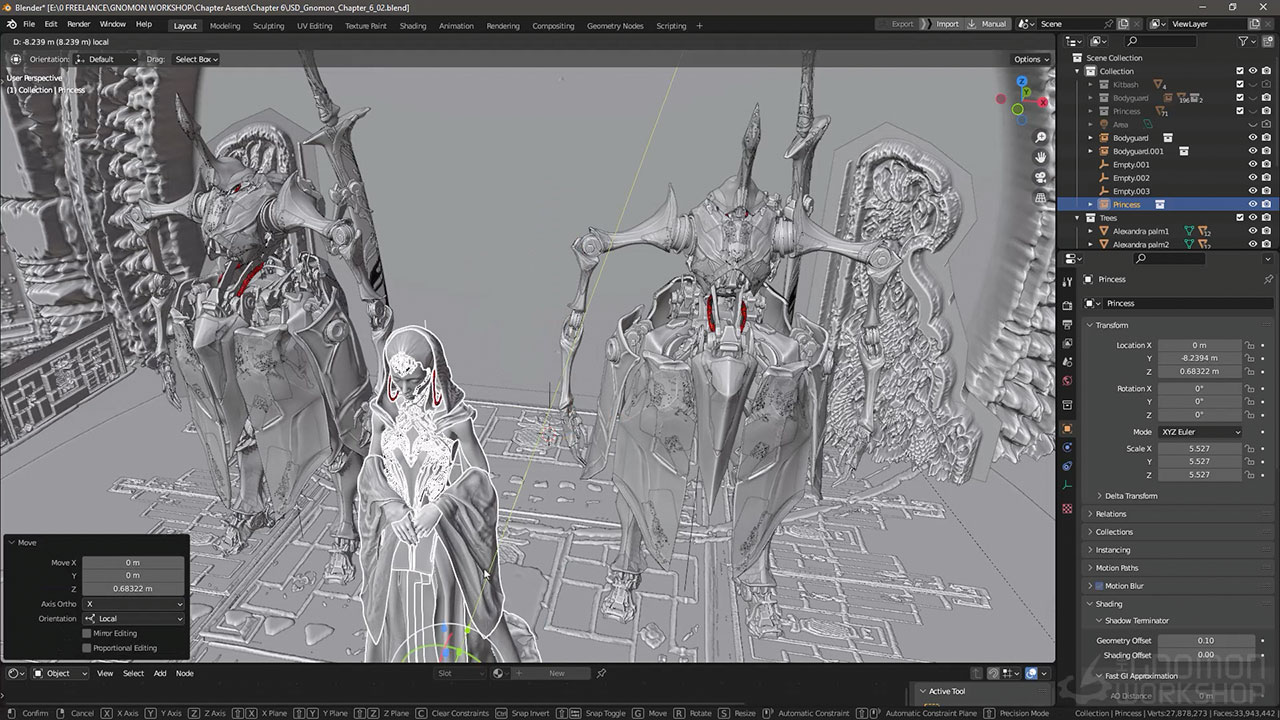Click the pan hand icon in viewport

pyautogui.click(x=1041, y=157)
